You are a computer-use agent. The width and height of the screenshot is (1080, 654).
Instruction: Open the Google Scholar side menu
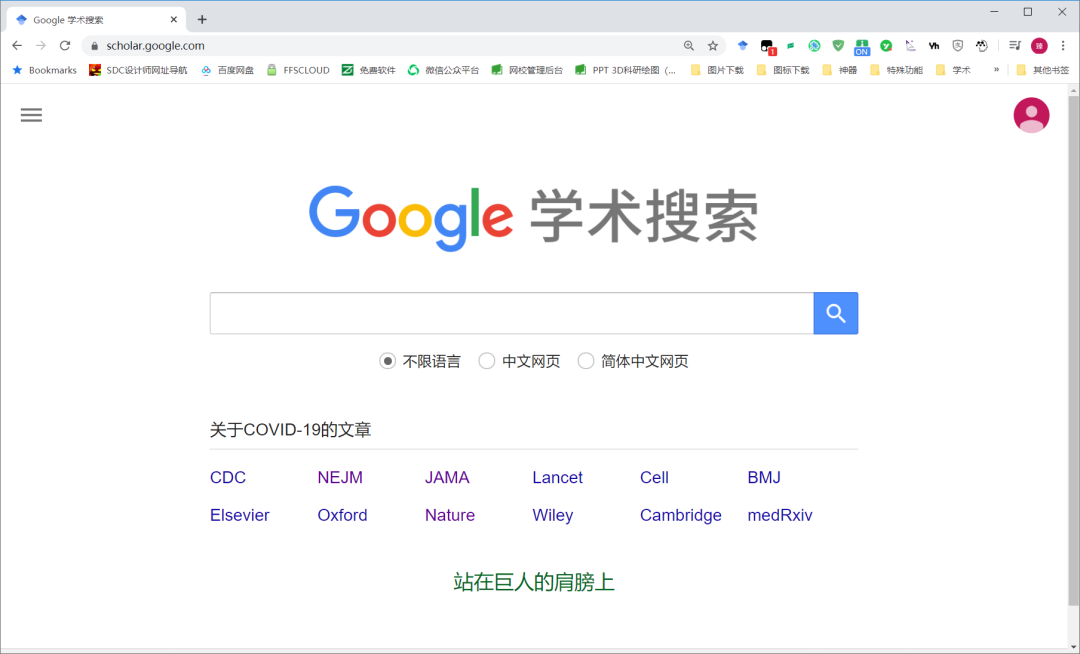coord(31,115)
